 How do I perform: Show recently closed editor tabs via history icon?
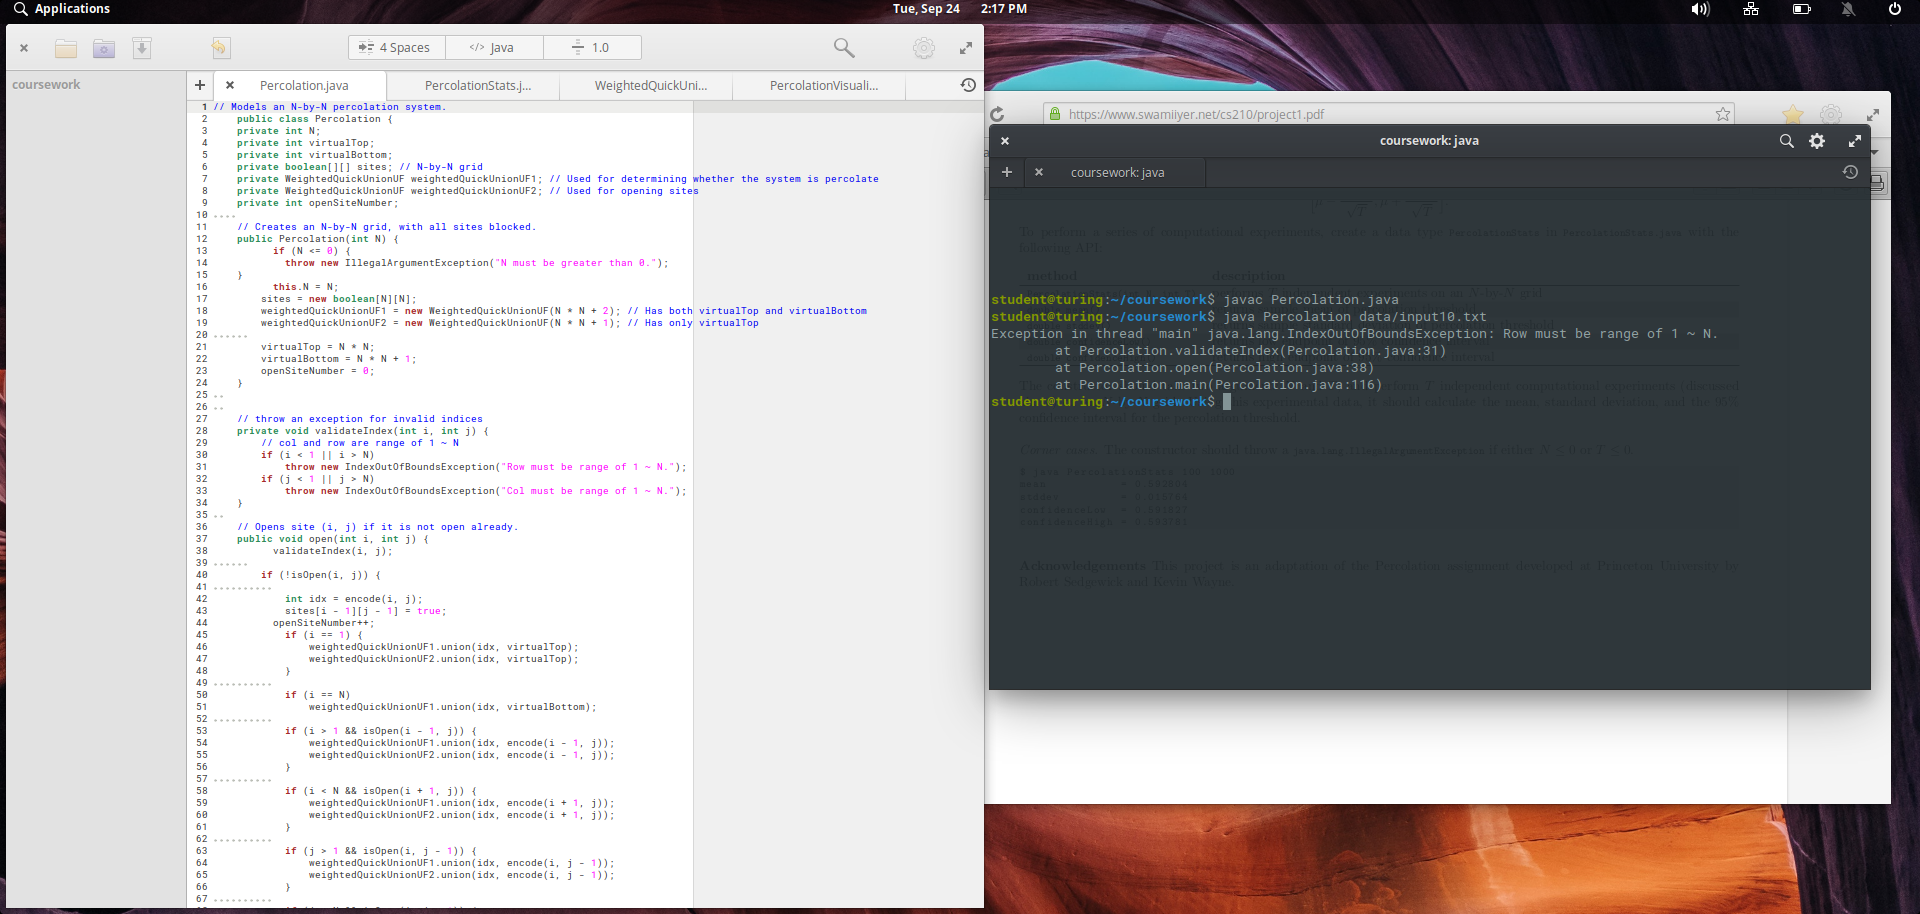tap(968, 85)
